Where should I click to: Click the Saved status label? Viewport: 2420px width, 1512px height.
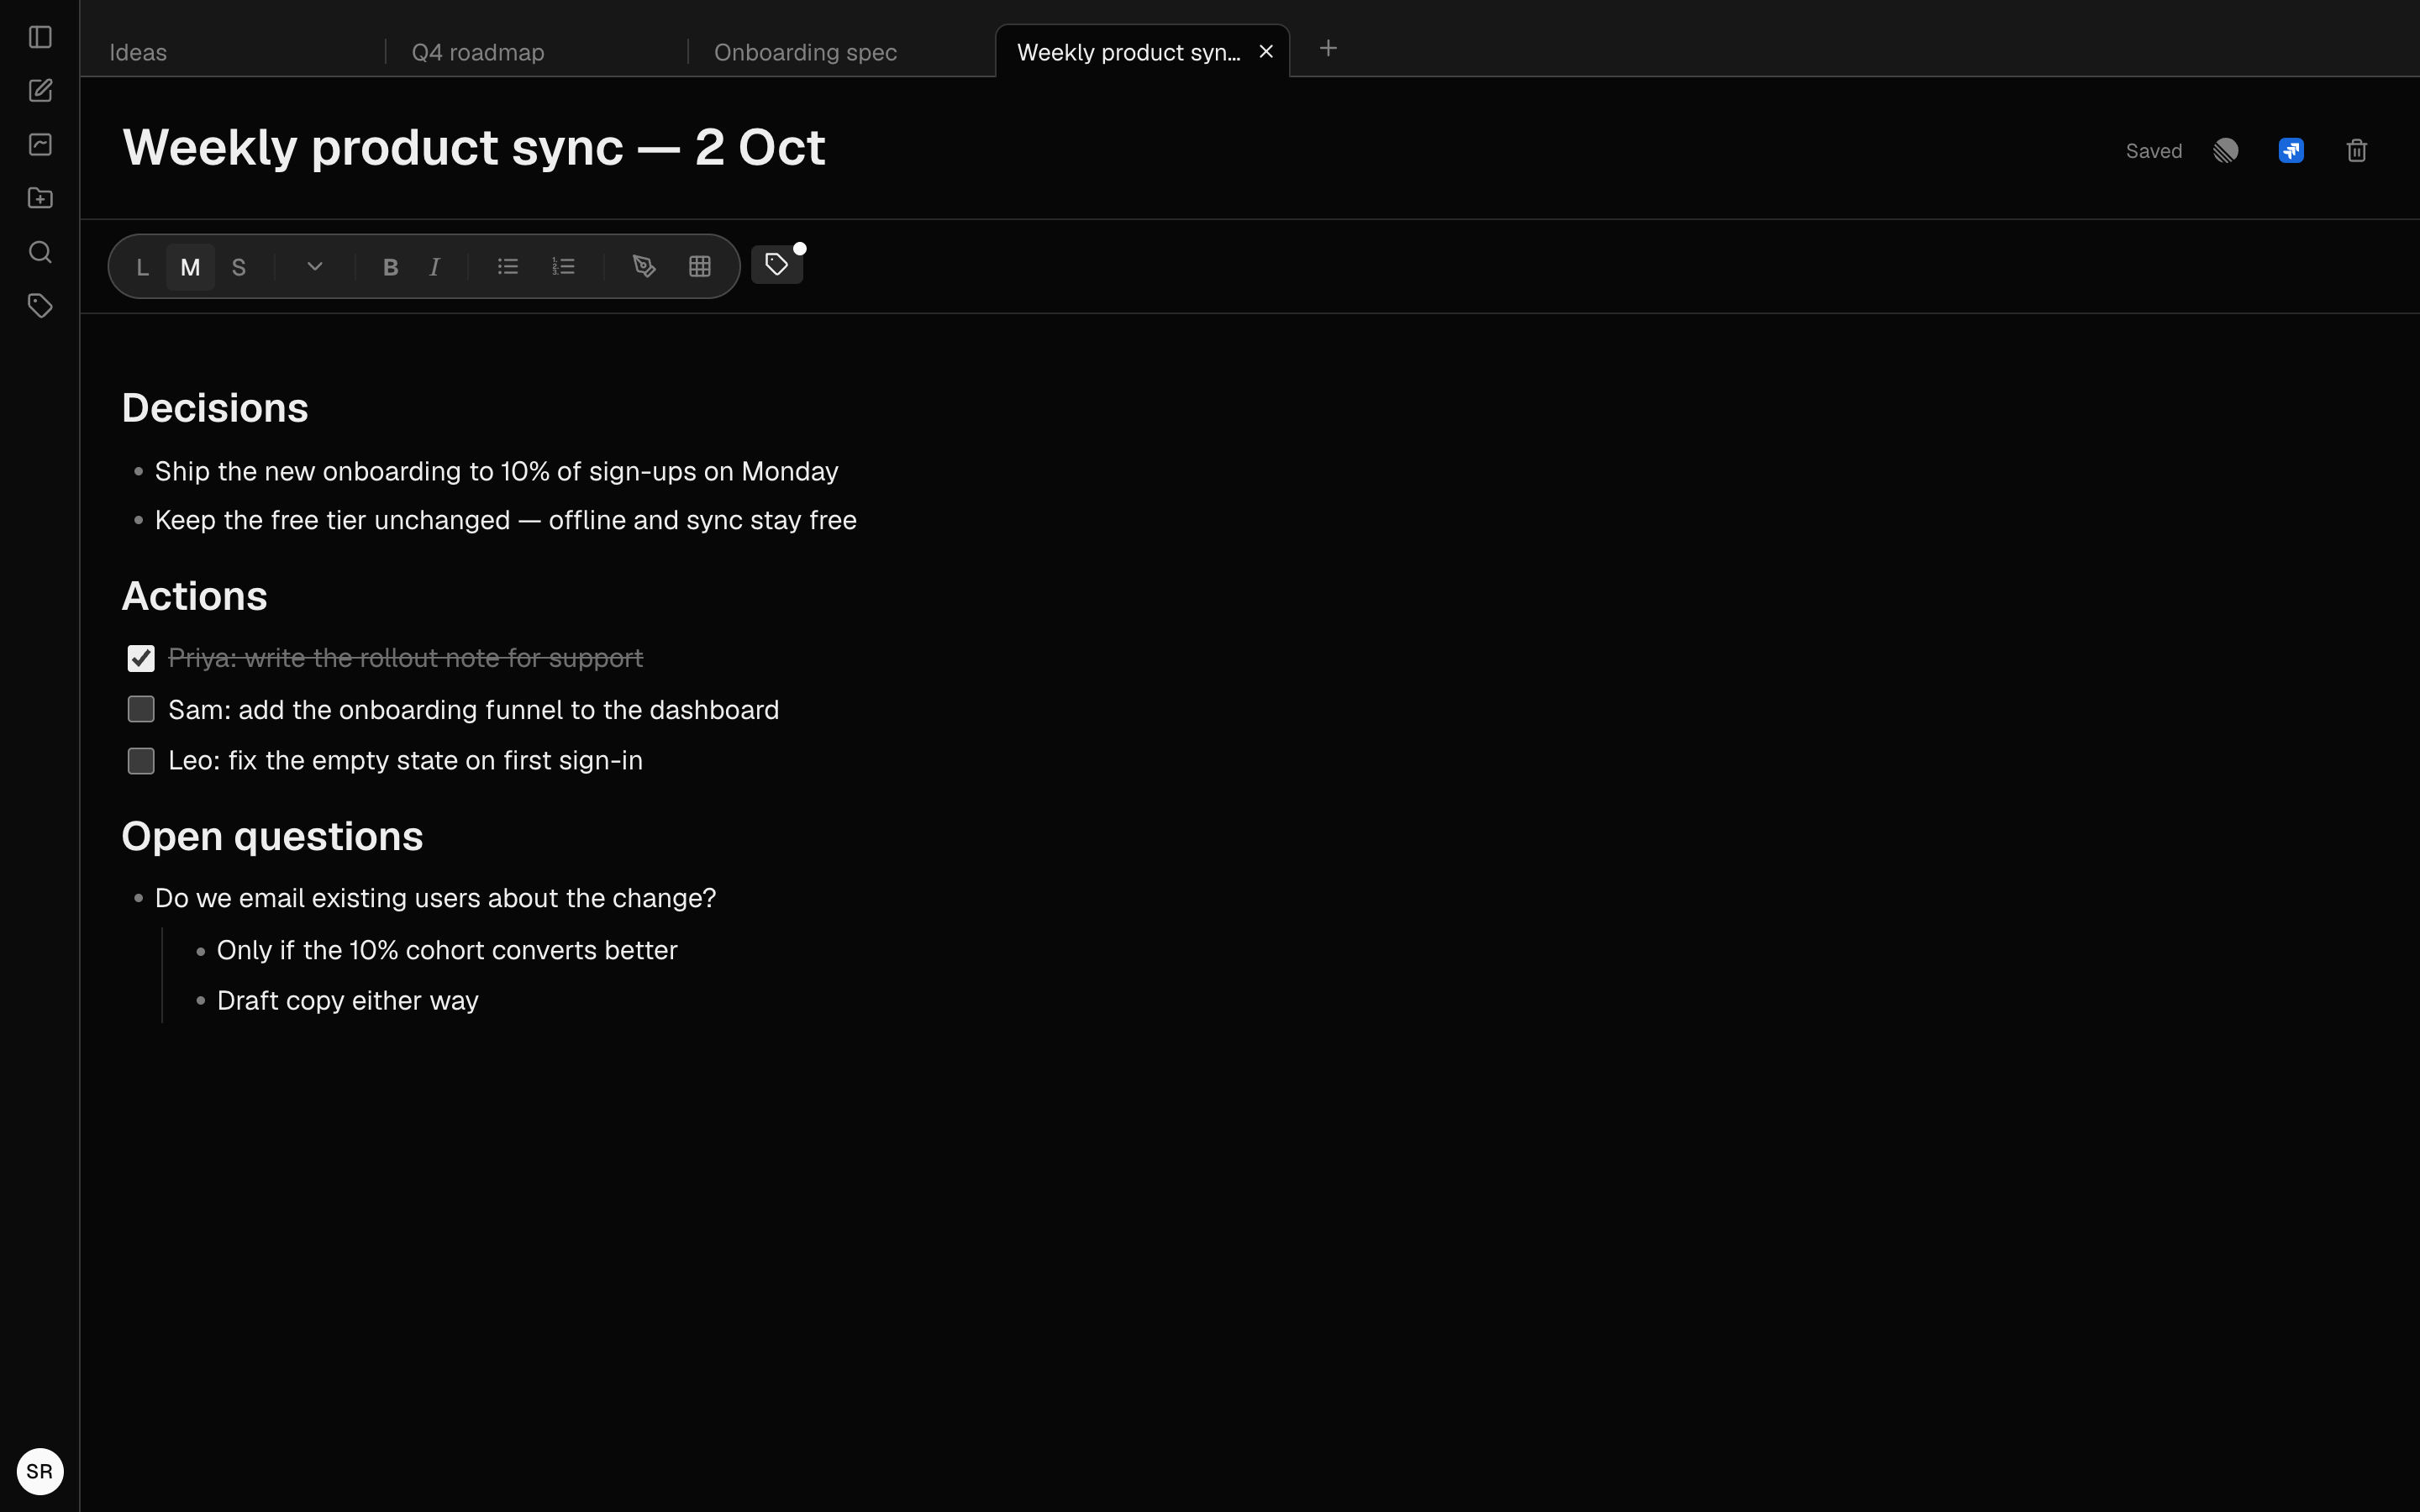2153,151
